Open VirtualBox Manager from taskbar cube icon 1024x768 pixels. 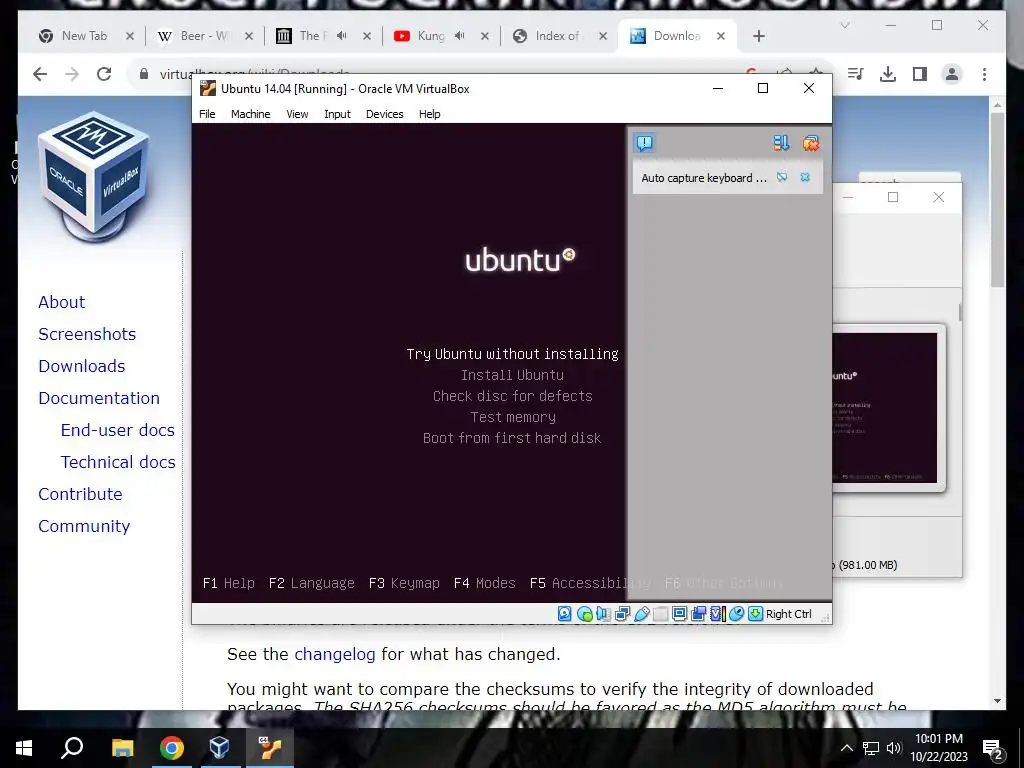point(219,748)
